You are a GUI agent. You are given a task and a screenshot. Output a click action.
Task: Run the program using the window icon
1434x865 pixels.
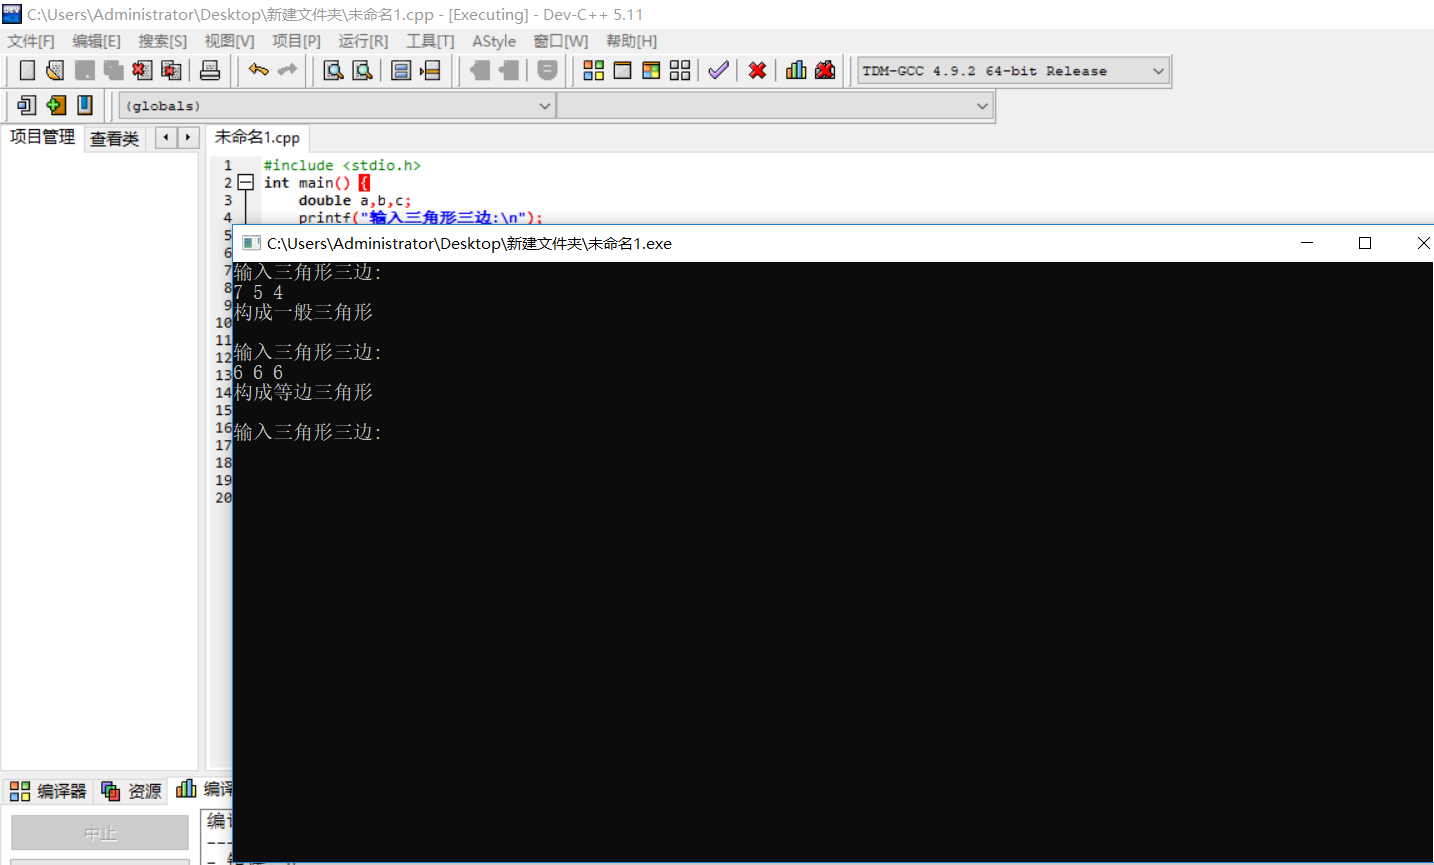622,70
